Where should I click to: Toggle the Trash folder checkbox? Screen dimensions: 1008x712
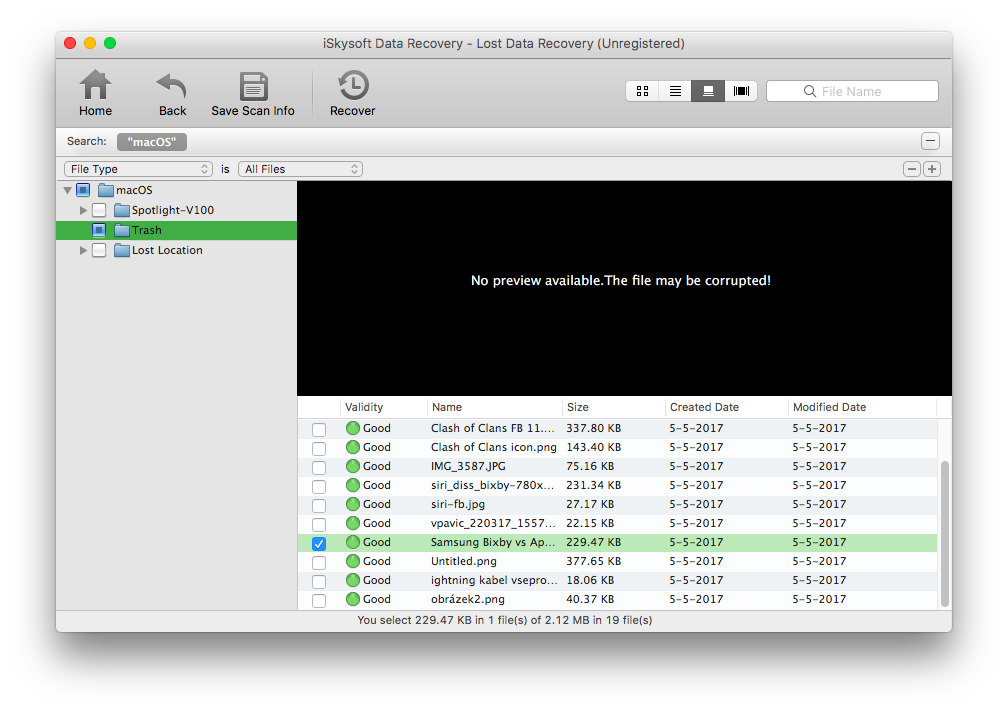click(x=99, y=229)
